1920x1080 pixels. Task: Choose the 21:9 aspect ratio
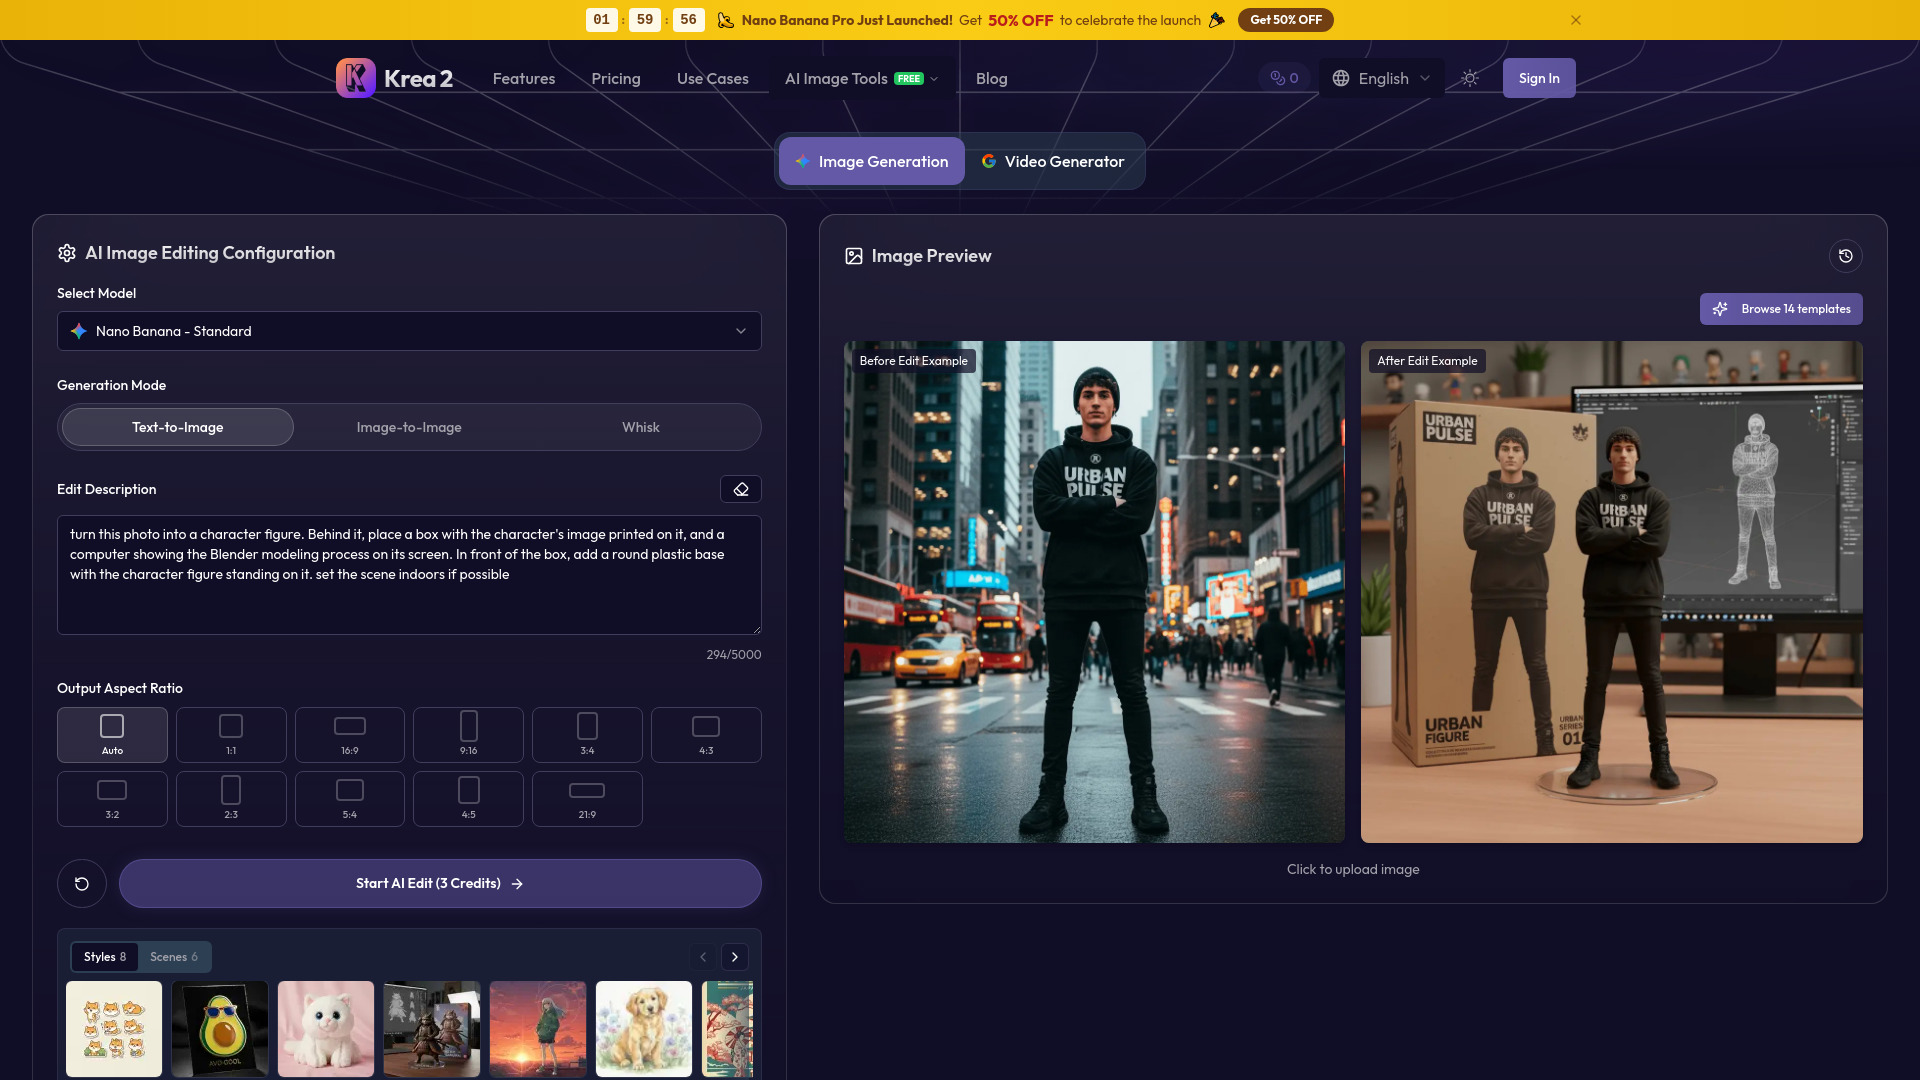click(x=587, y=799)
